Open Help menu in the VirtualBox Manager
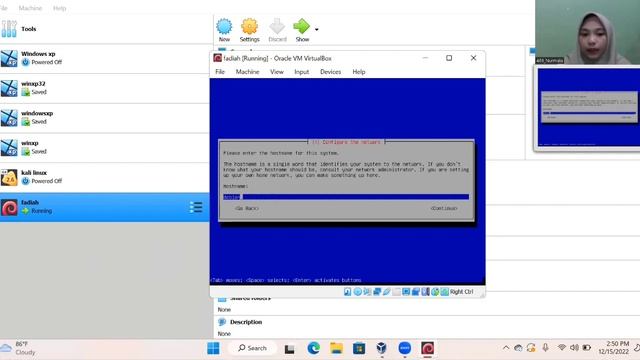Image resolution: width=640 pixels, height=360 pixels. 60,8
